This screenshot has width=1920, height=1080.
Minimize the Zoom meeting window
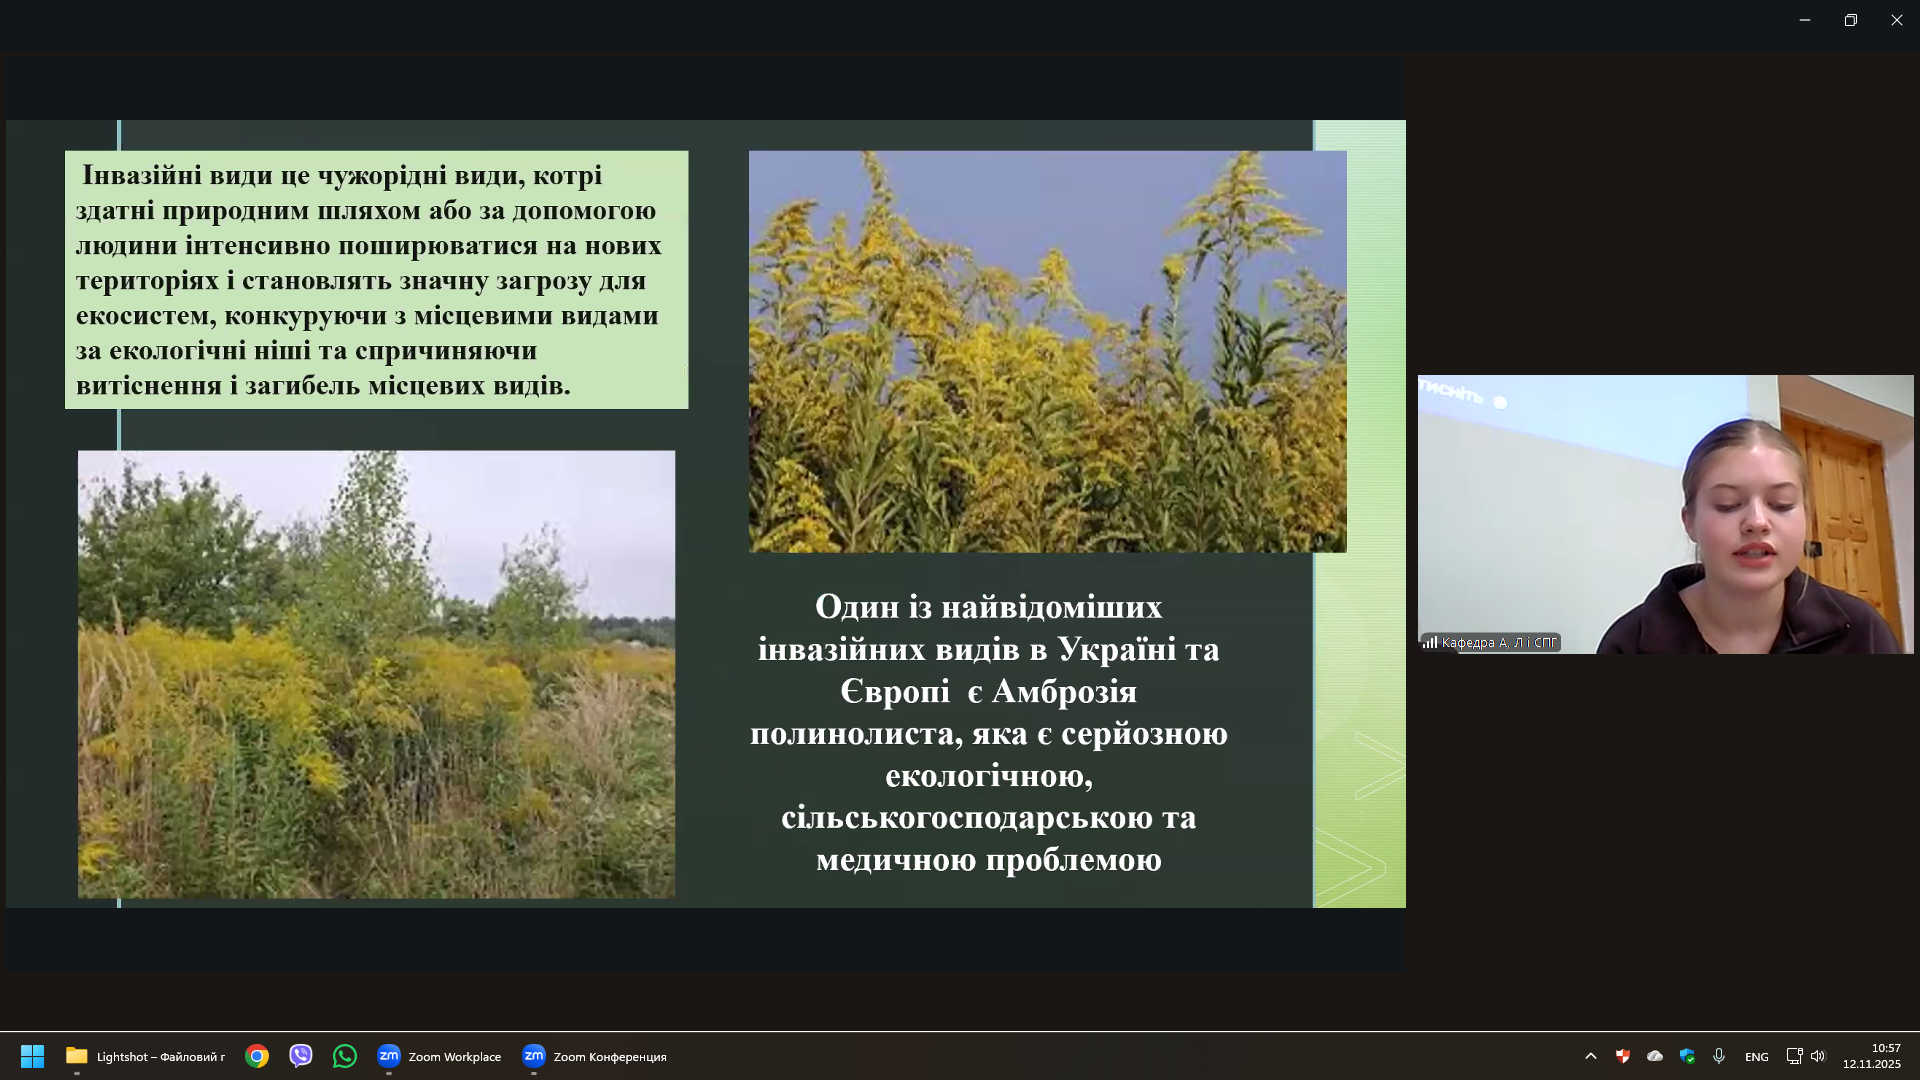(x=1805, y=20)
